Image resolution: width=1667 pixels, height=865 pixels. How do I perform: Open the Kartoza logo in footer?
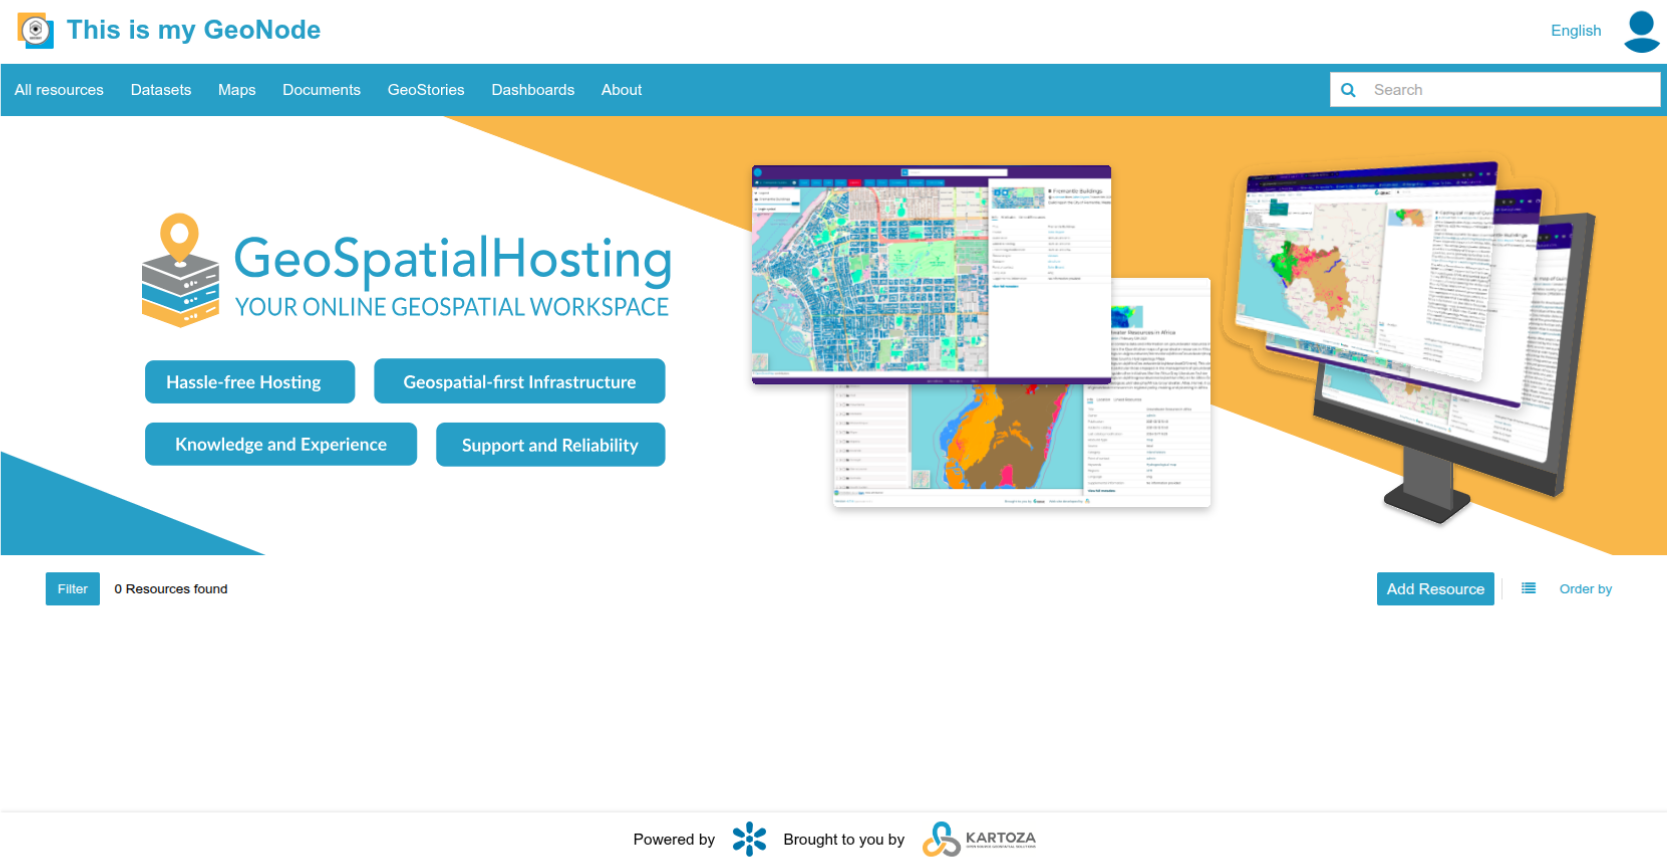(x=979, y=839)
